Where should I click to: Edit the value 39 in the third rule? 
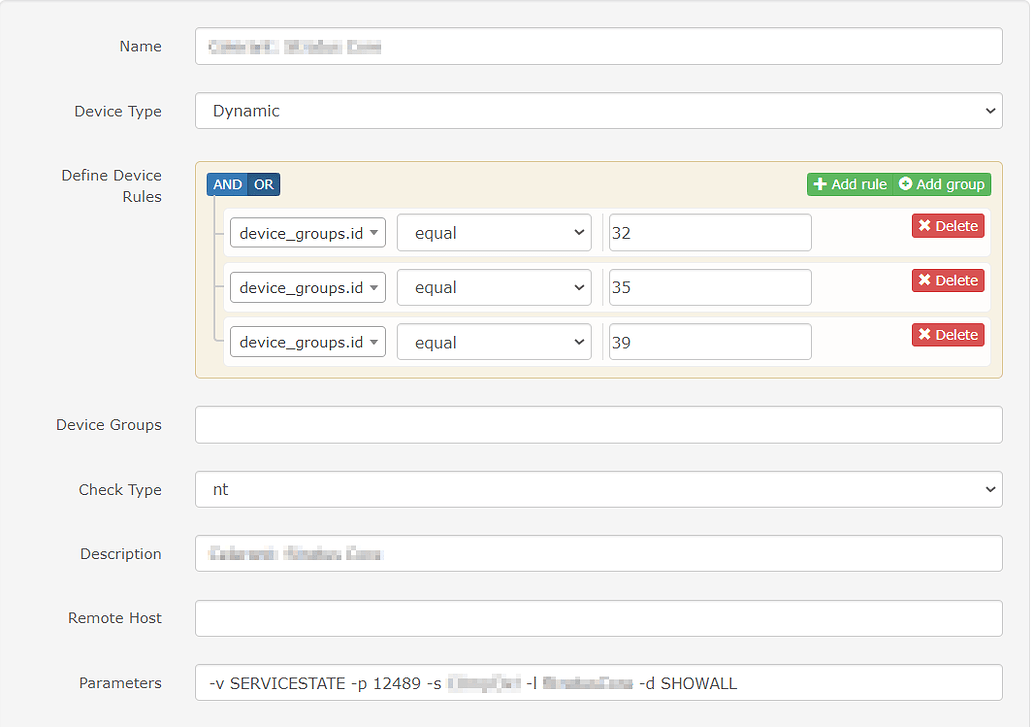pos(709,341)
